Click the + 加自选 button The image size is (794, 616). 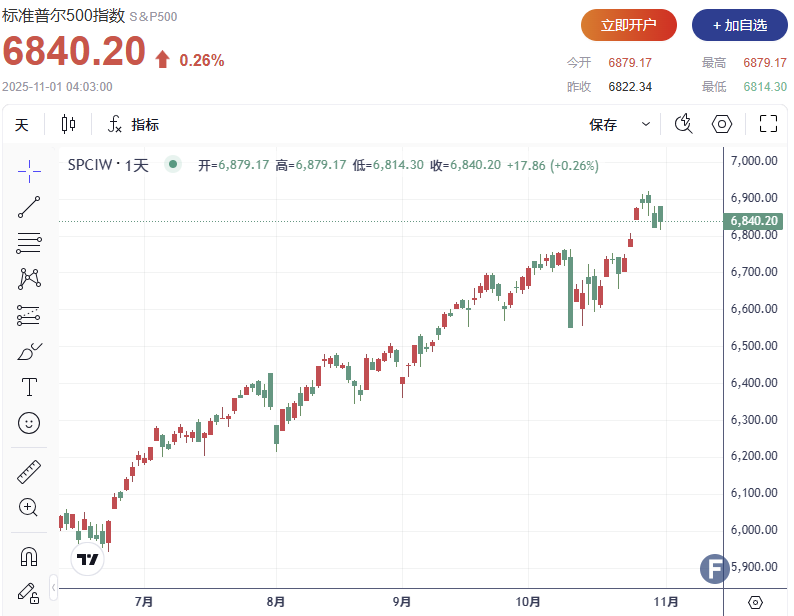[x=739, y=25]
